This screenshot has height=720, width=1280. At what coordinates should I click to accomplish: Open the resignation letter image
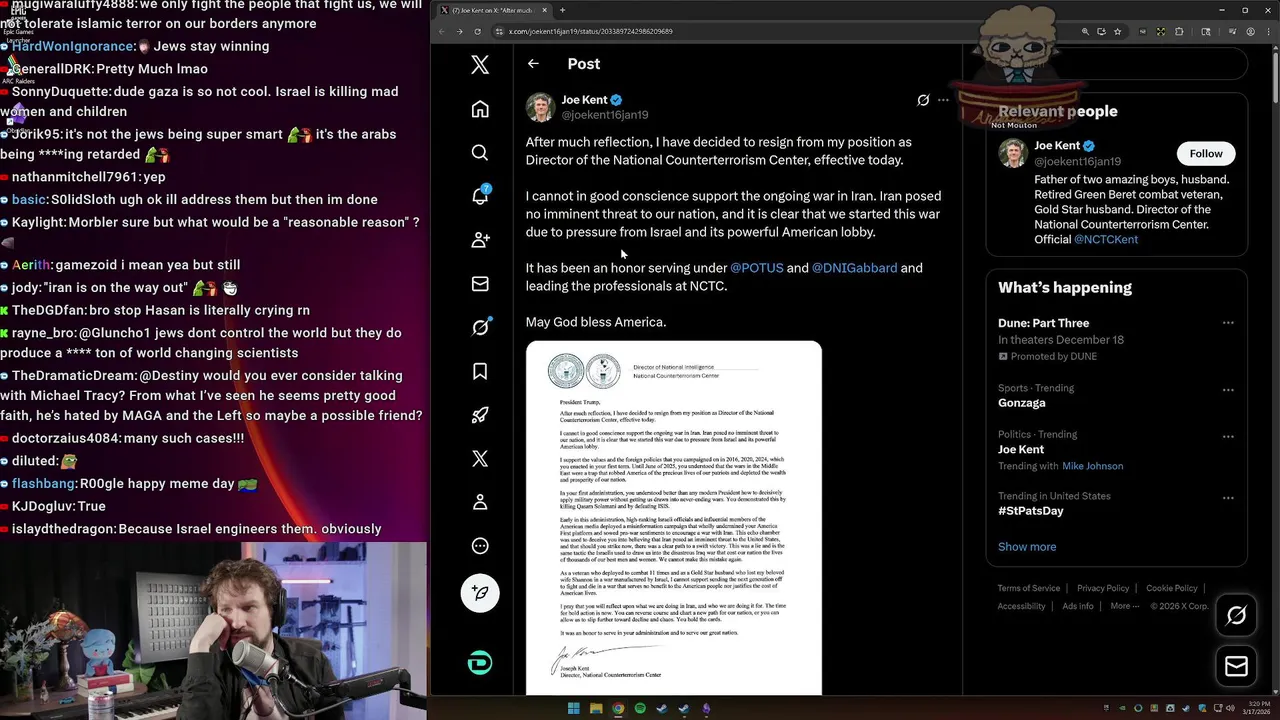[674, 518]
